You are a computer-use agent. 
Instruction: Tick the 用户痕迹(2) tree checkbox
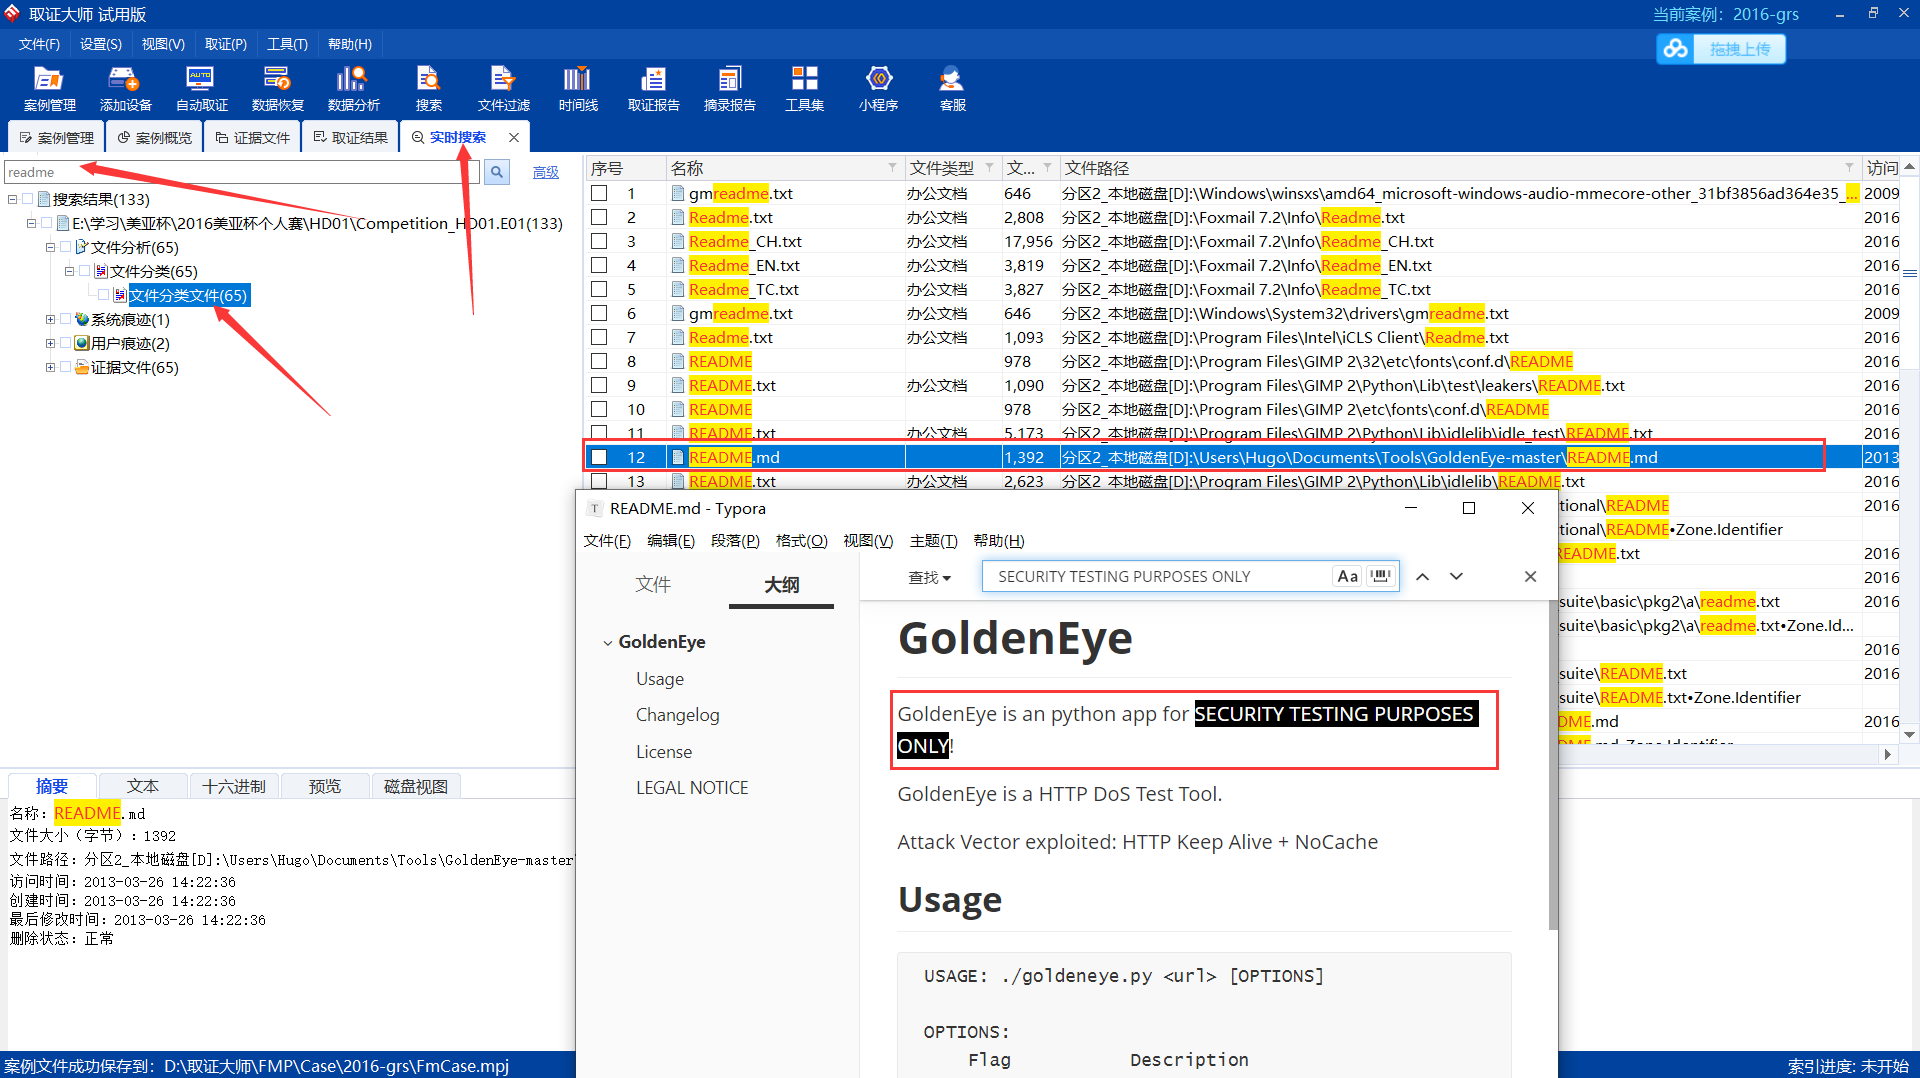click(66, 343)
